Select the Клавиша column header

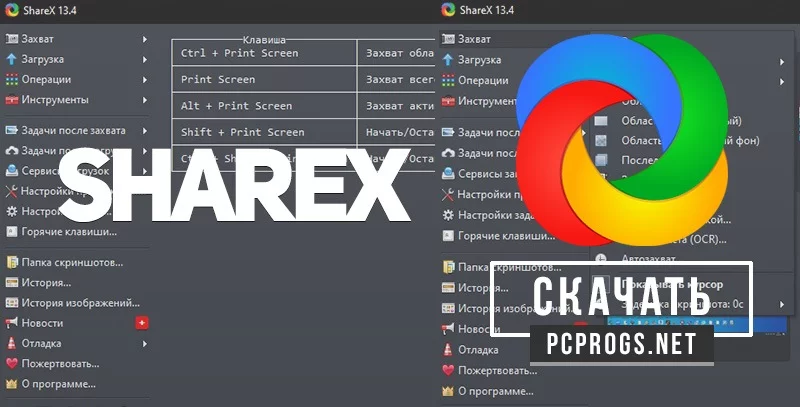[264, 39]
